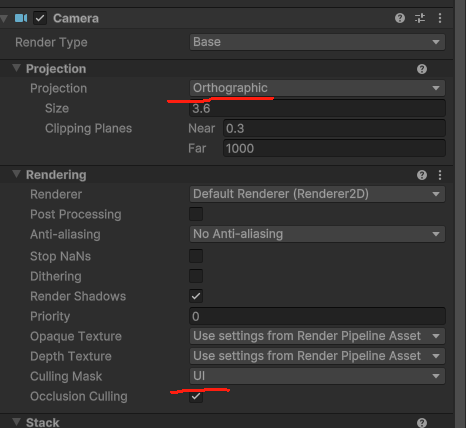The height and width of the screenshot is (428, 466).
Task: Open the Rendering section more options menu
Action: (440, 175)
